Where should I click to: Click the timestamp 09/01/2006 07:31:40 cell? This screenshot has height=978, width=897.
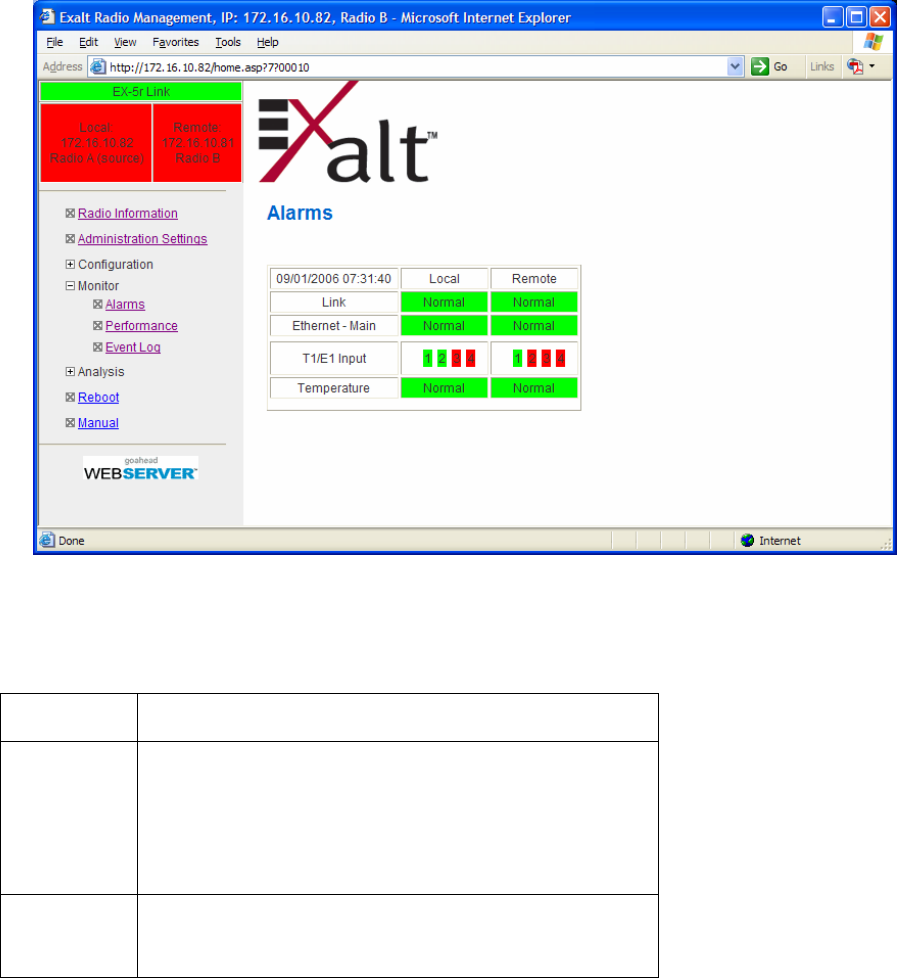334,279
